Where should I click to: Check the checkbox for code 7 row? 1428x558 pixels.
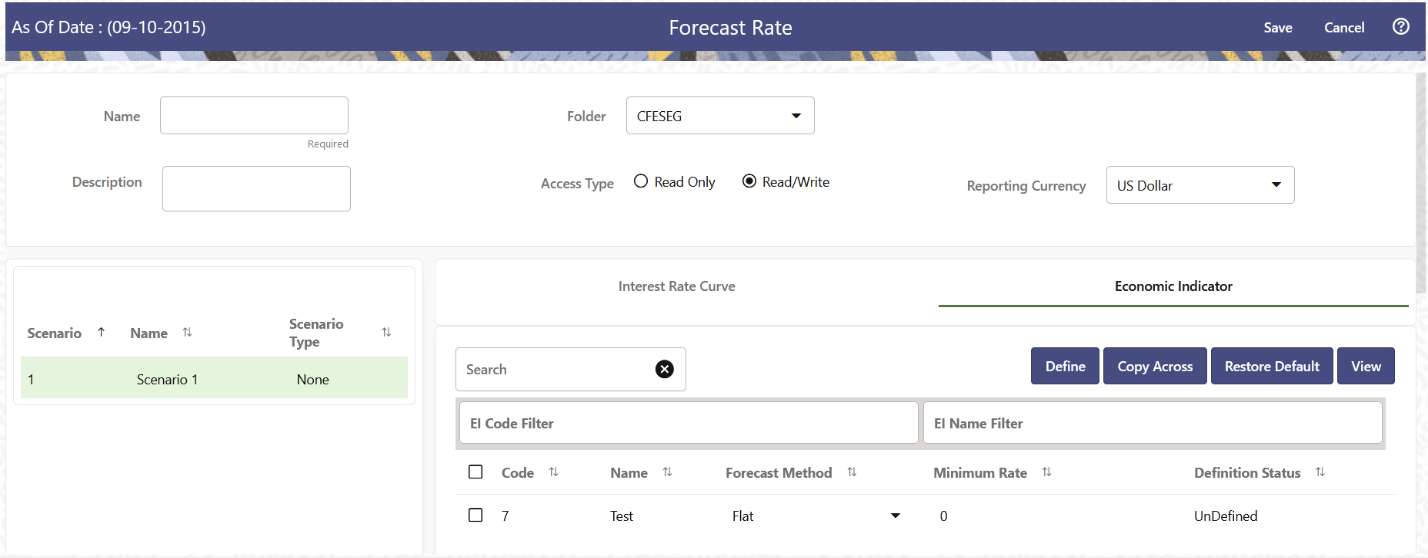476,515
